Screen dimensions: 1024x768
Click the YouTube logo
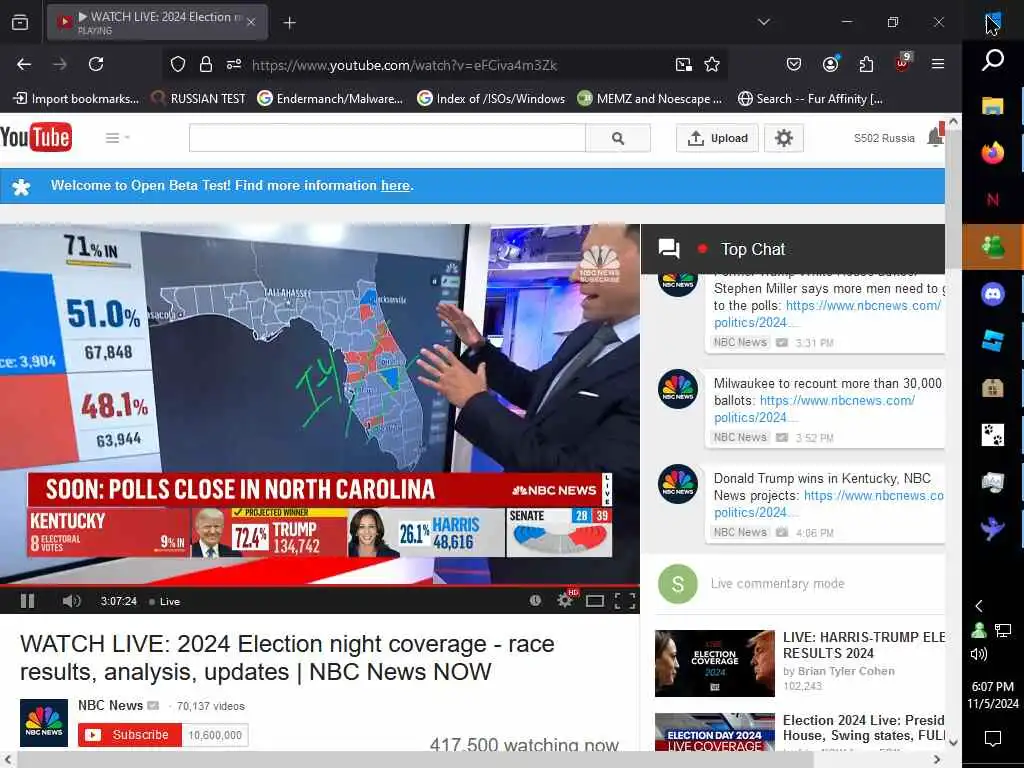point(36,137)
